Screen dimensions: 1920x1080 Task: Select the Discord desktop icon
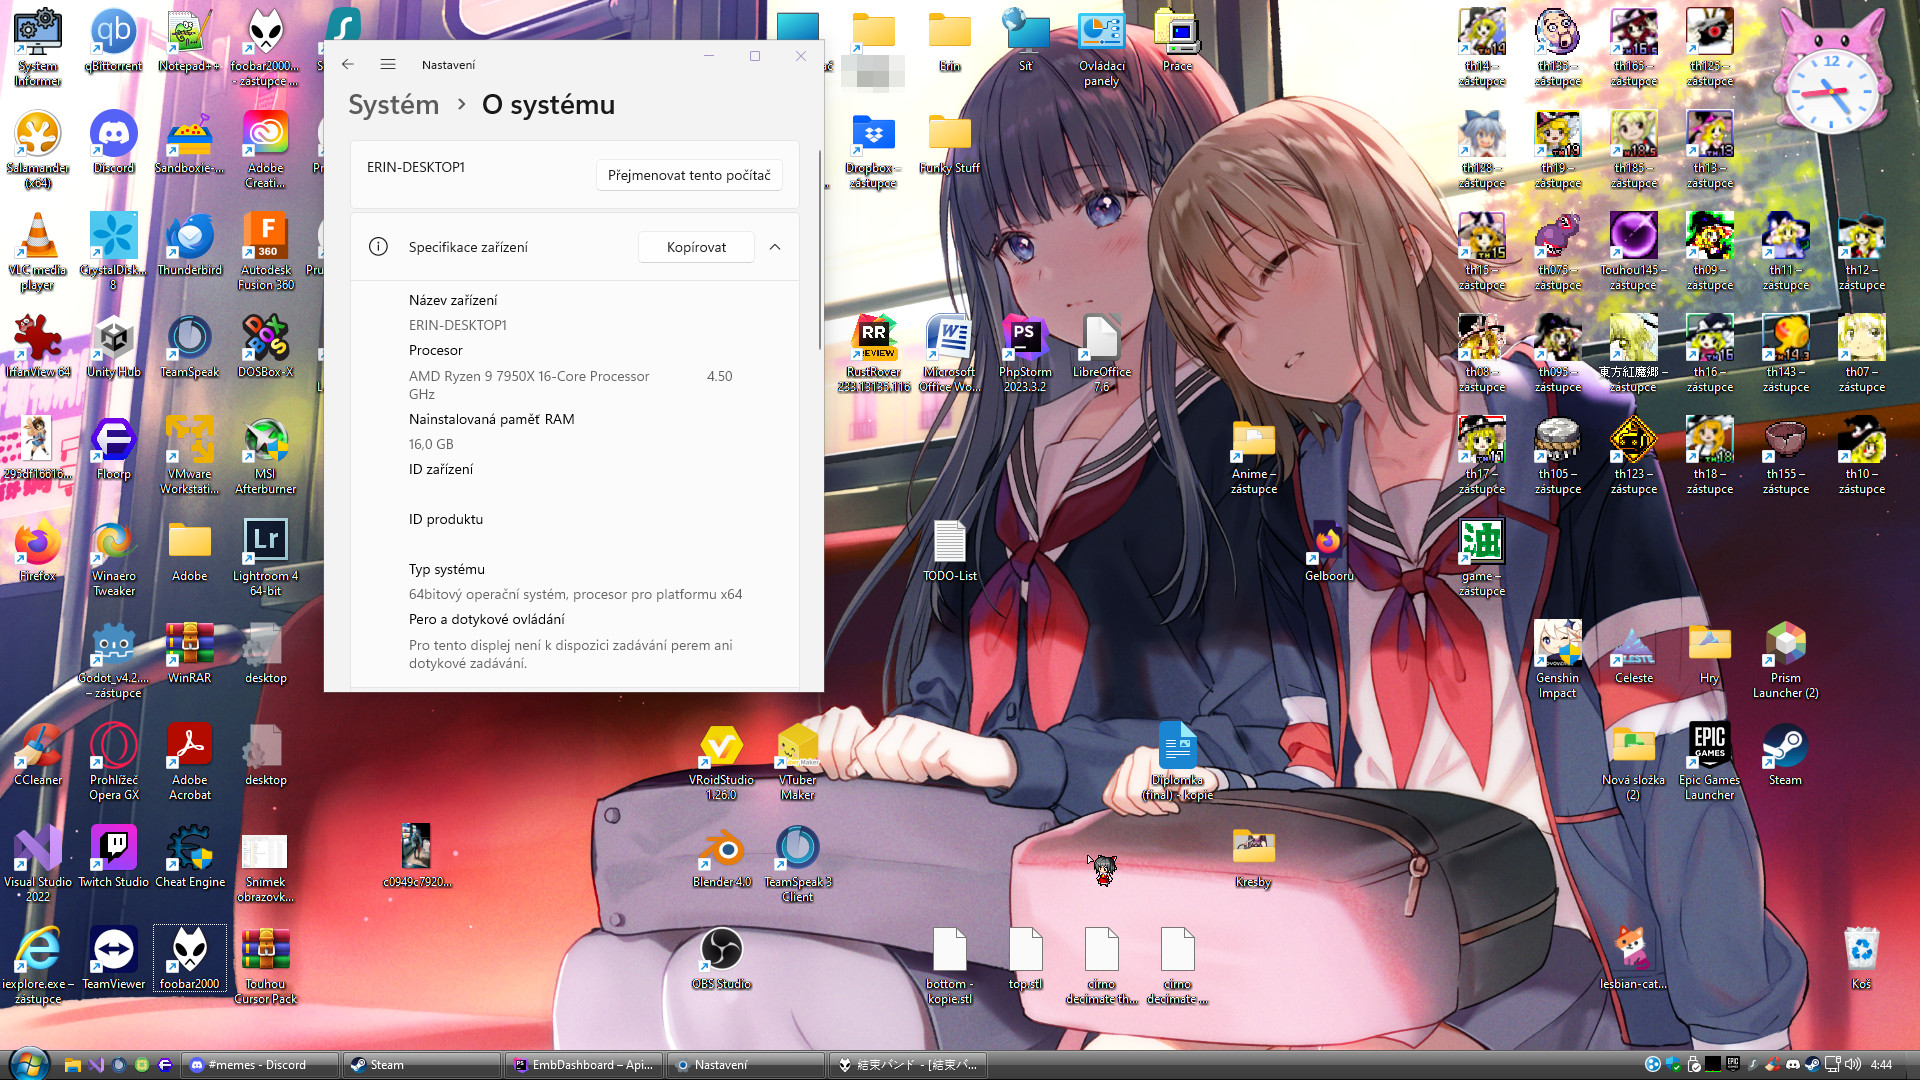pyautogui.click(x=114, y=142)
